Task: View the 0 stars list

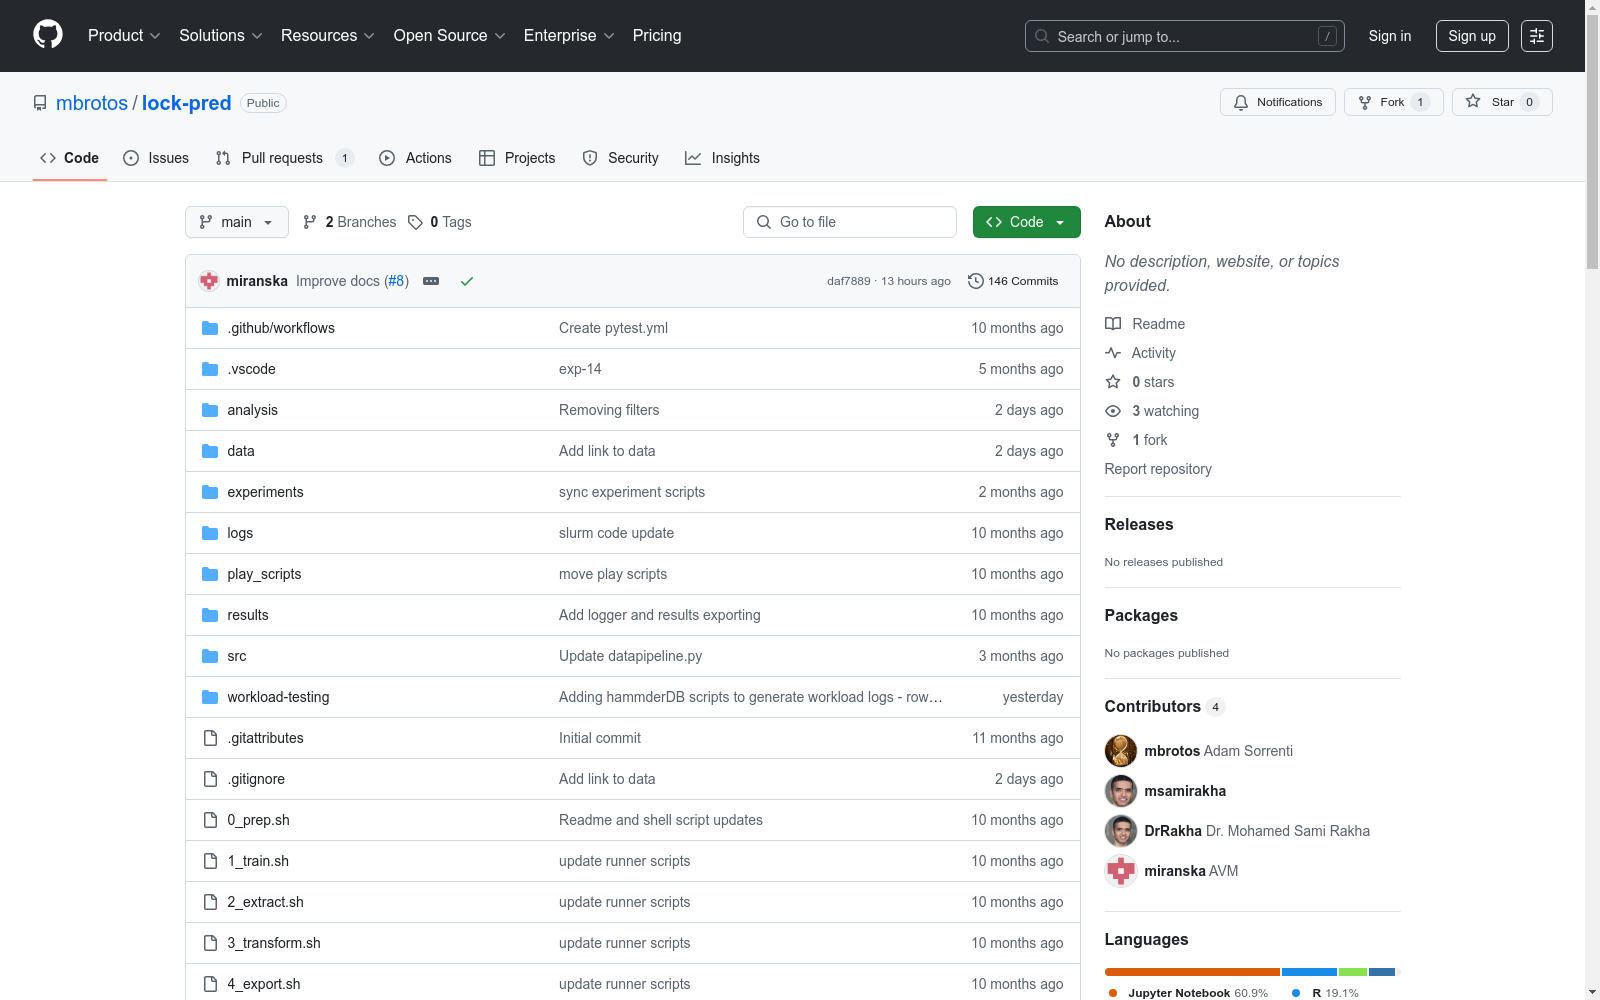Action: click(1140, 382)
